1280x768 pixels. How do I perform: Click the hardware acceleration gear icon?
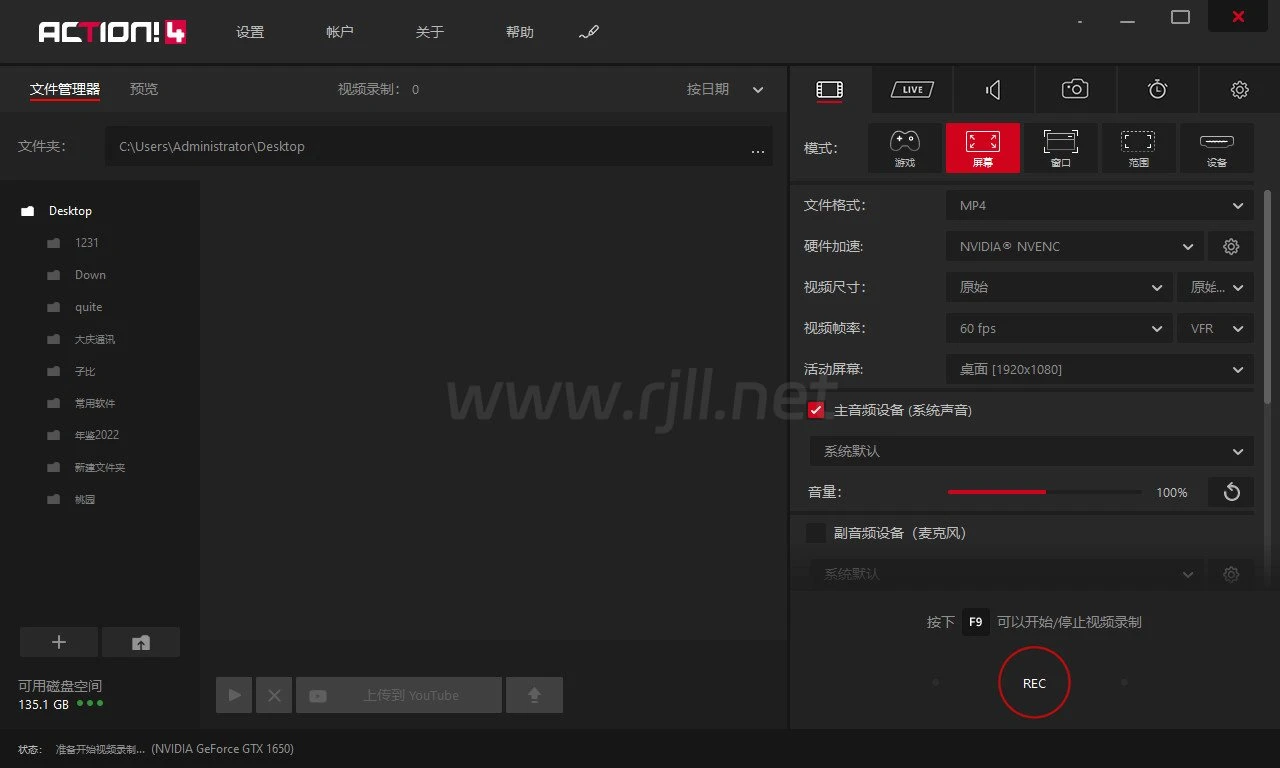(1231, 246)
